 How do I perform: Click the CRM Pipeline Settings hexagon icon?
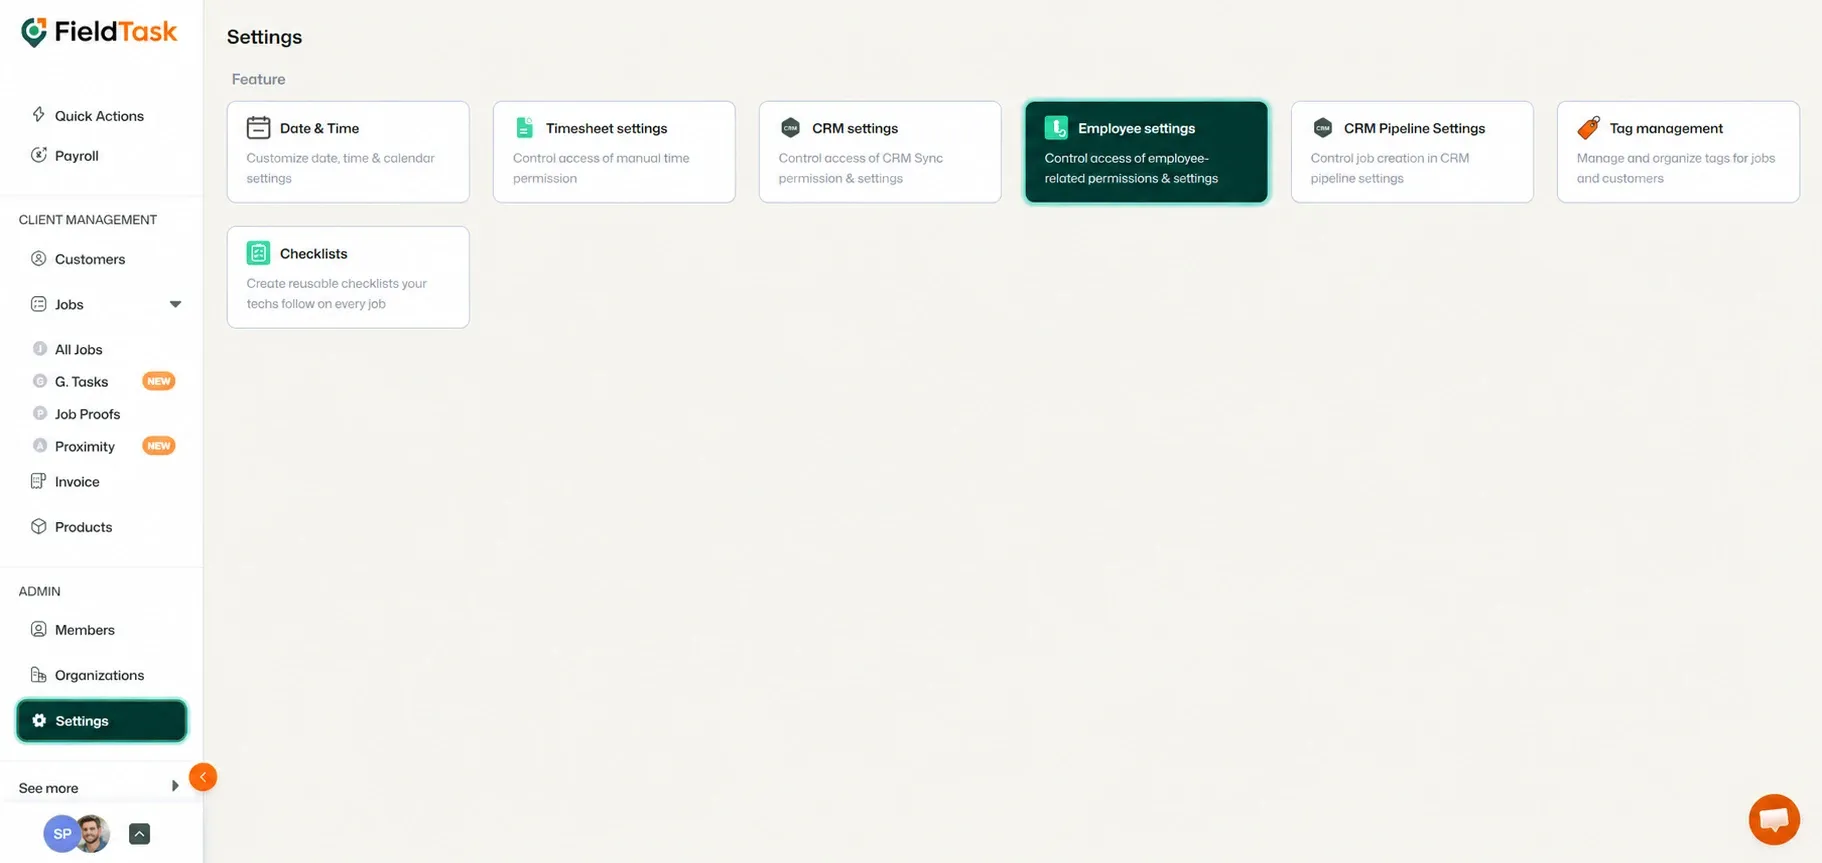pos(1322,128)
